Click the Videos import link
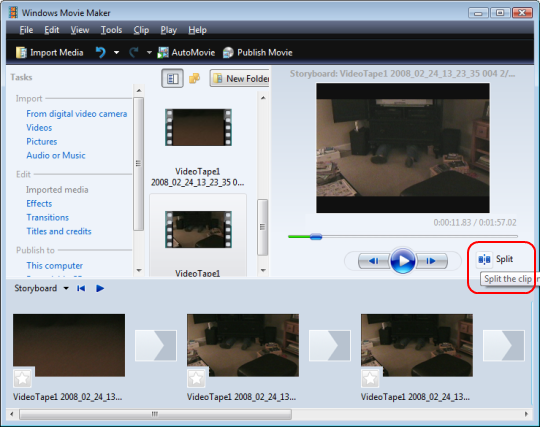The image size is (540, 427). [39, 127]
